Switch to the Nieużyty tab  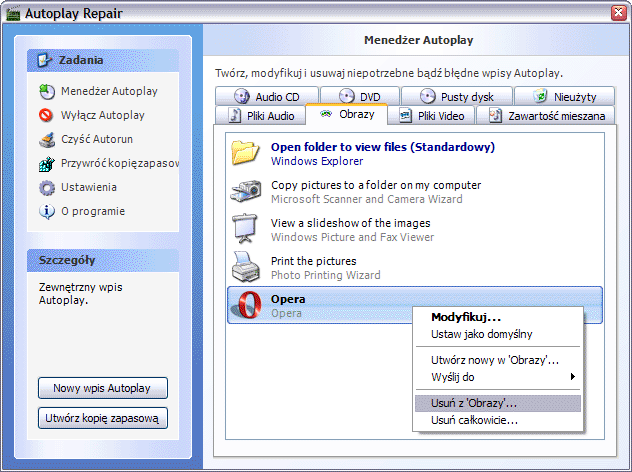pyautogui.click(x=565, y=96)
